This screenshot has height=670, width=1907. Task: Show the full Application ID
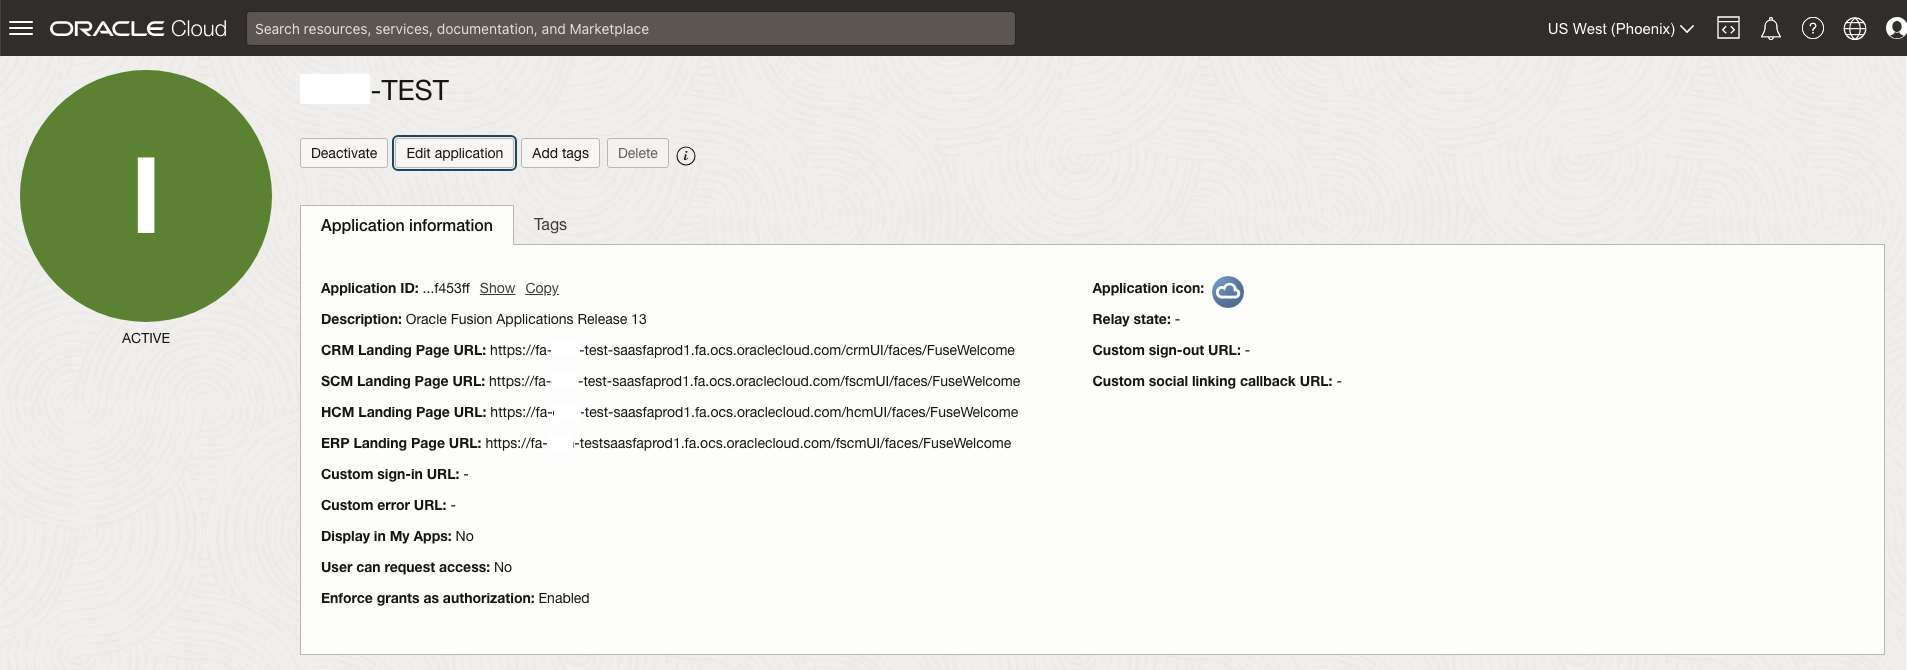click(497, 288)
